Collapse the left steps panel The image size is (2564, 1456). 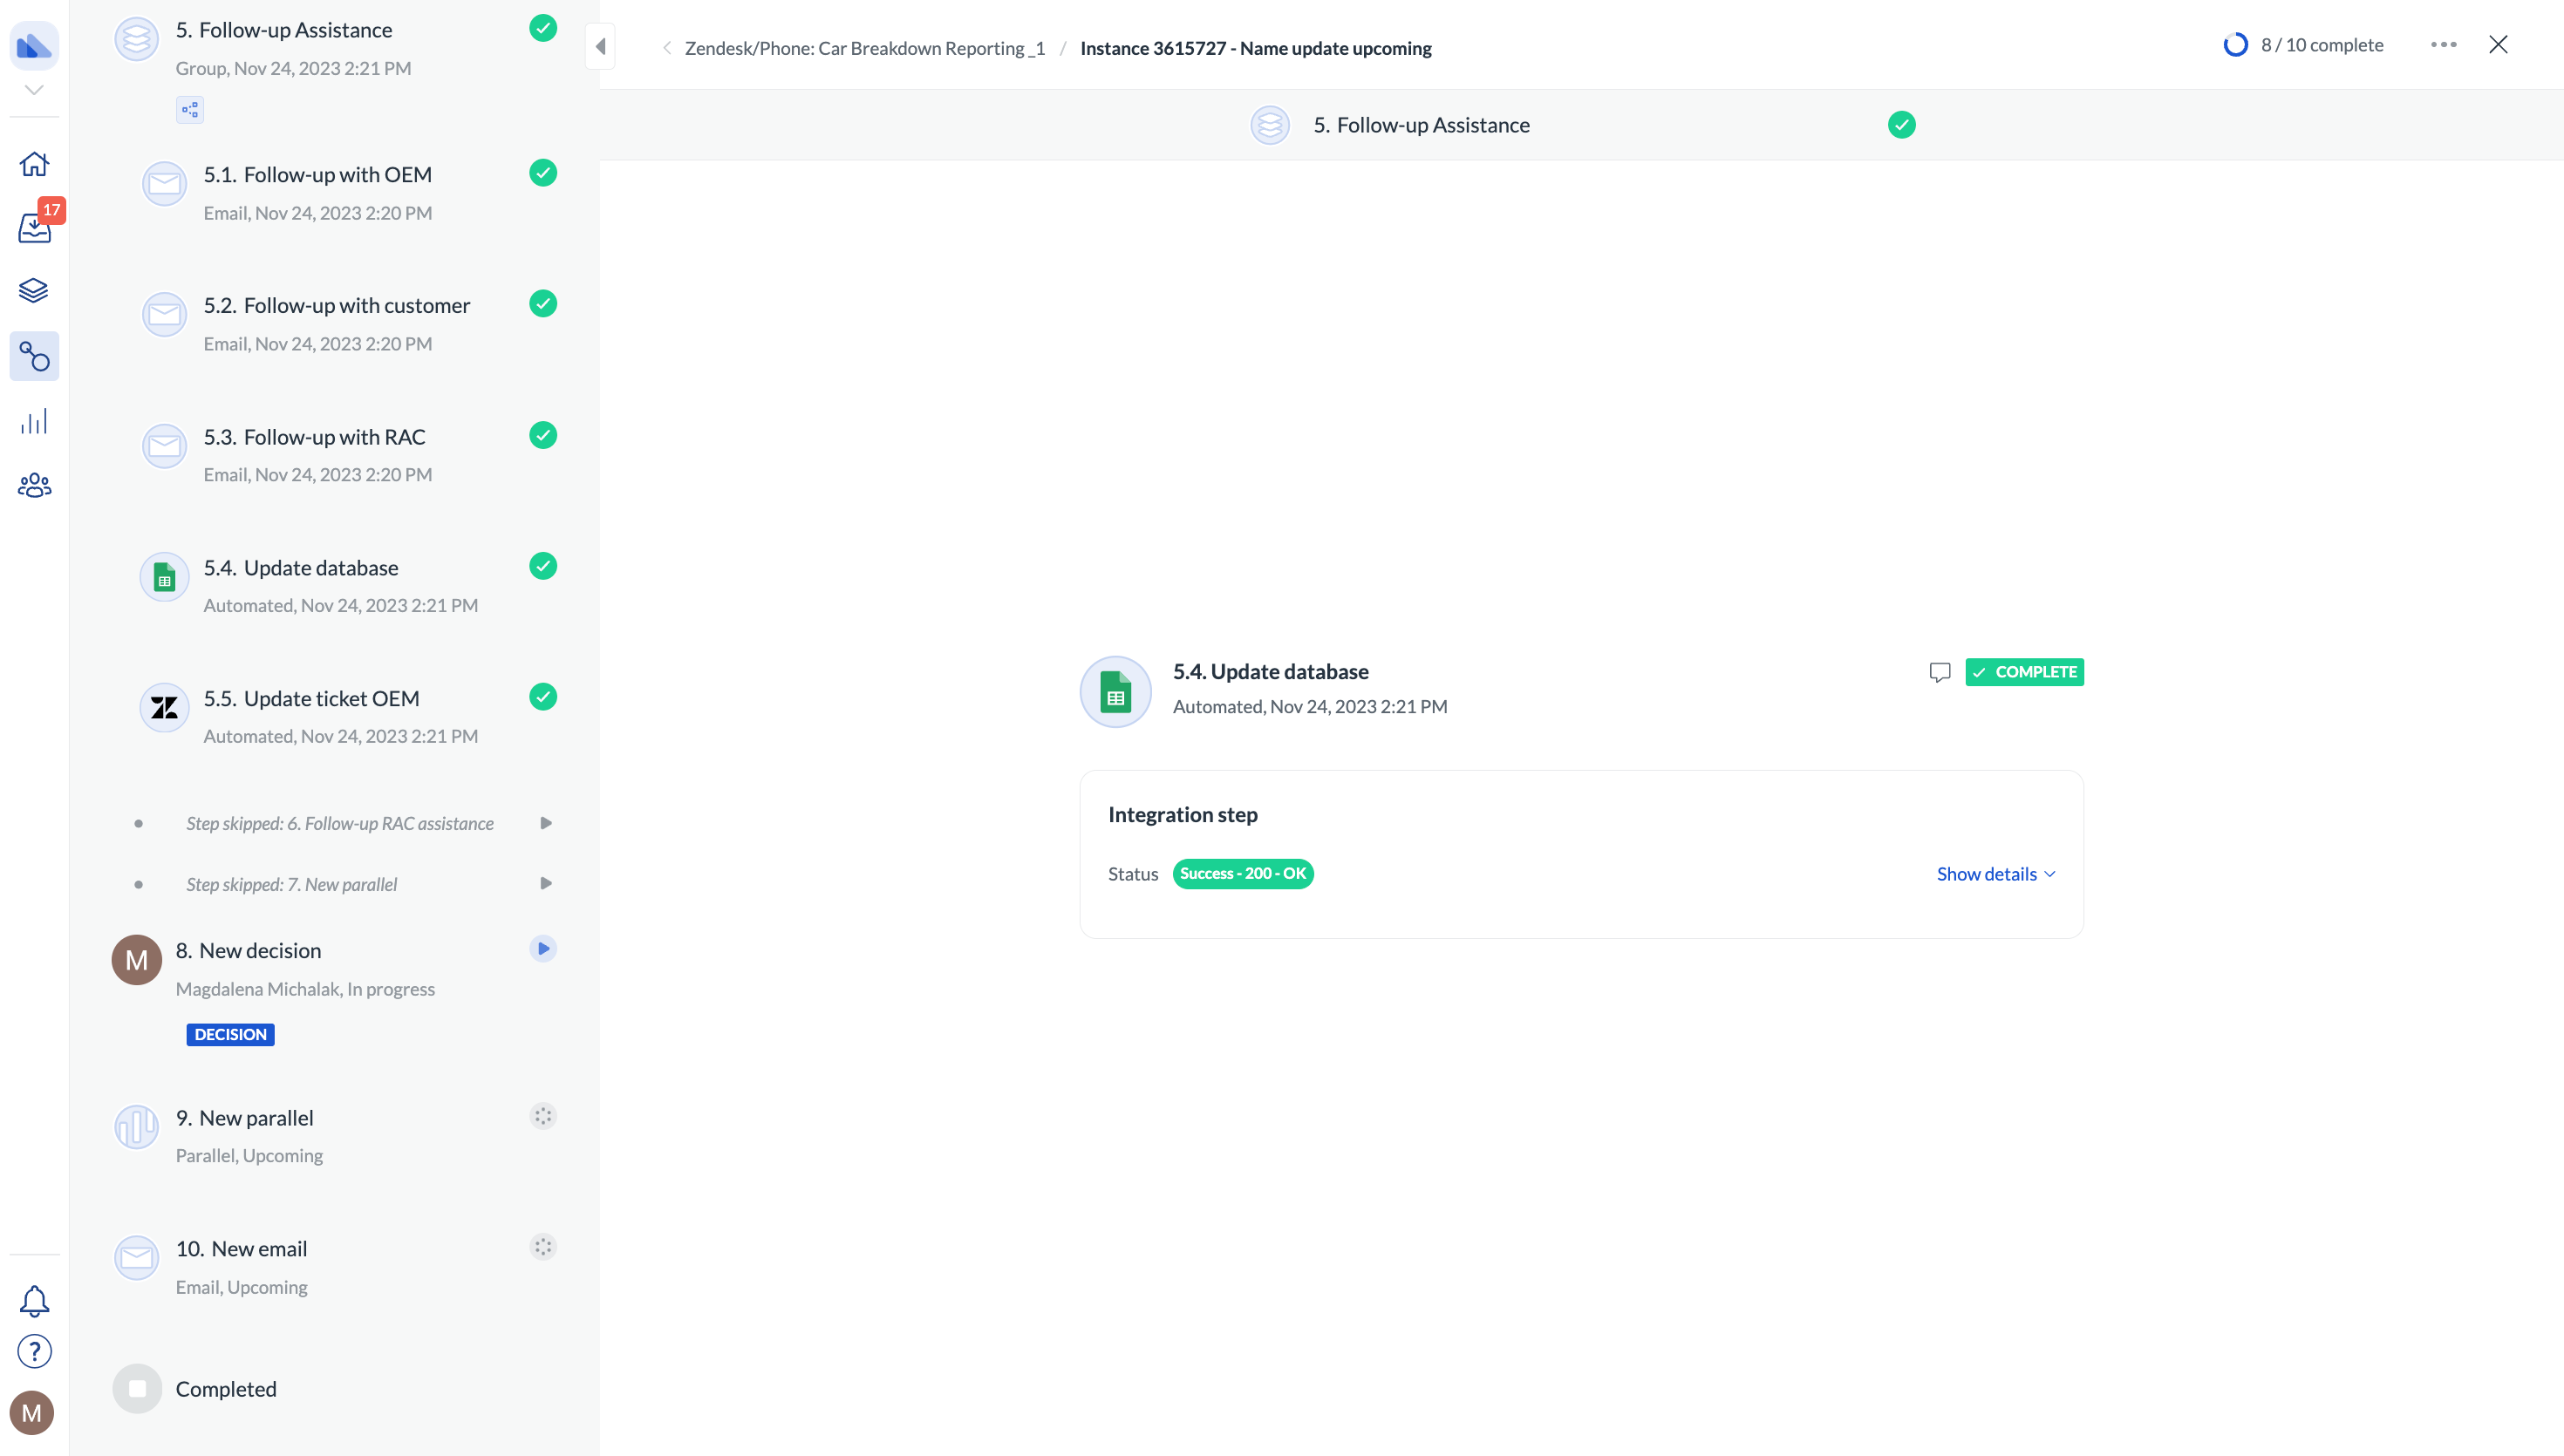(x=600, y=46)
